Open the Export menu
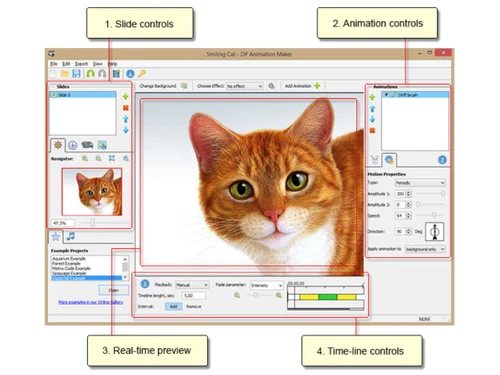This screenshot has height=375, width=500. click(x=81, y=64)
